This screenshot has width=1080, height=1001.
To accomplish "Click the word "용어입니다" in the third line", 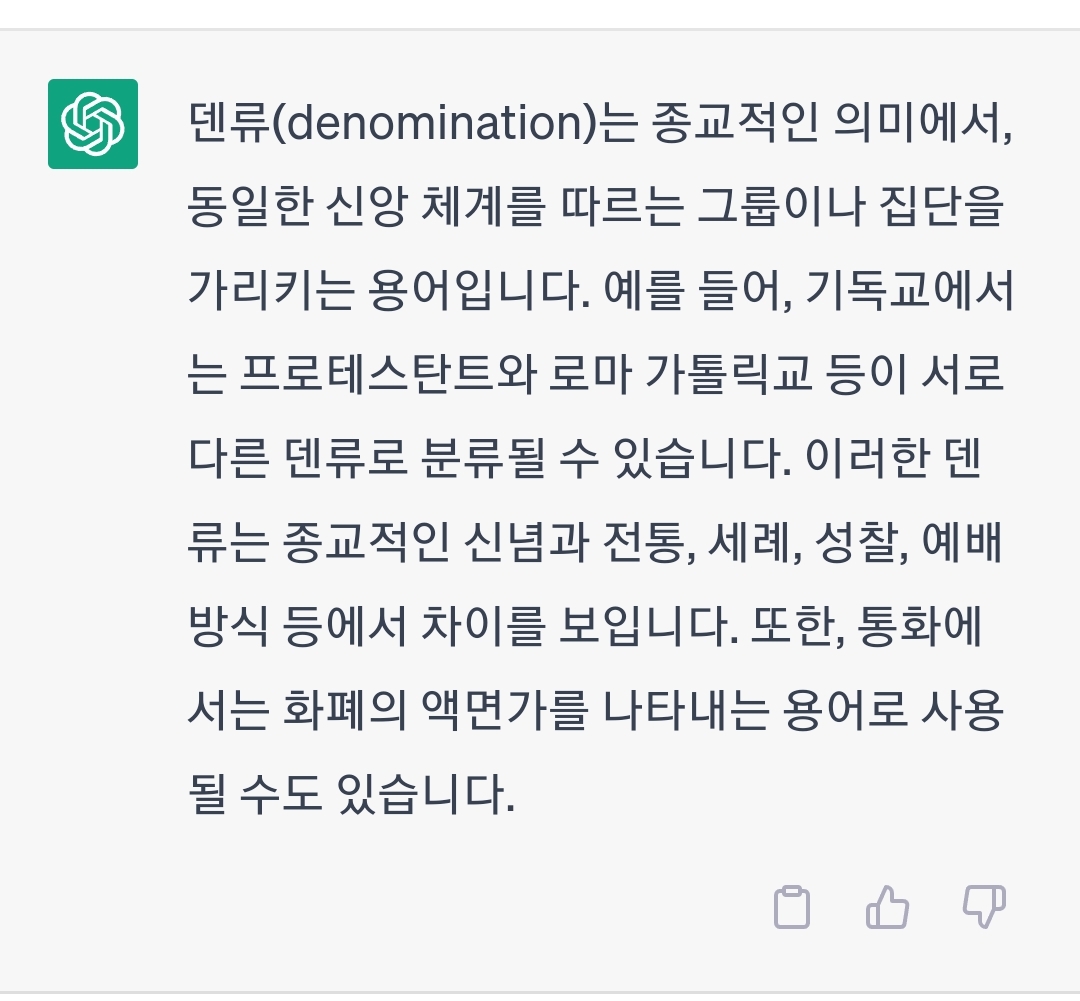I will pyautogui.click(x=476, y=290).
